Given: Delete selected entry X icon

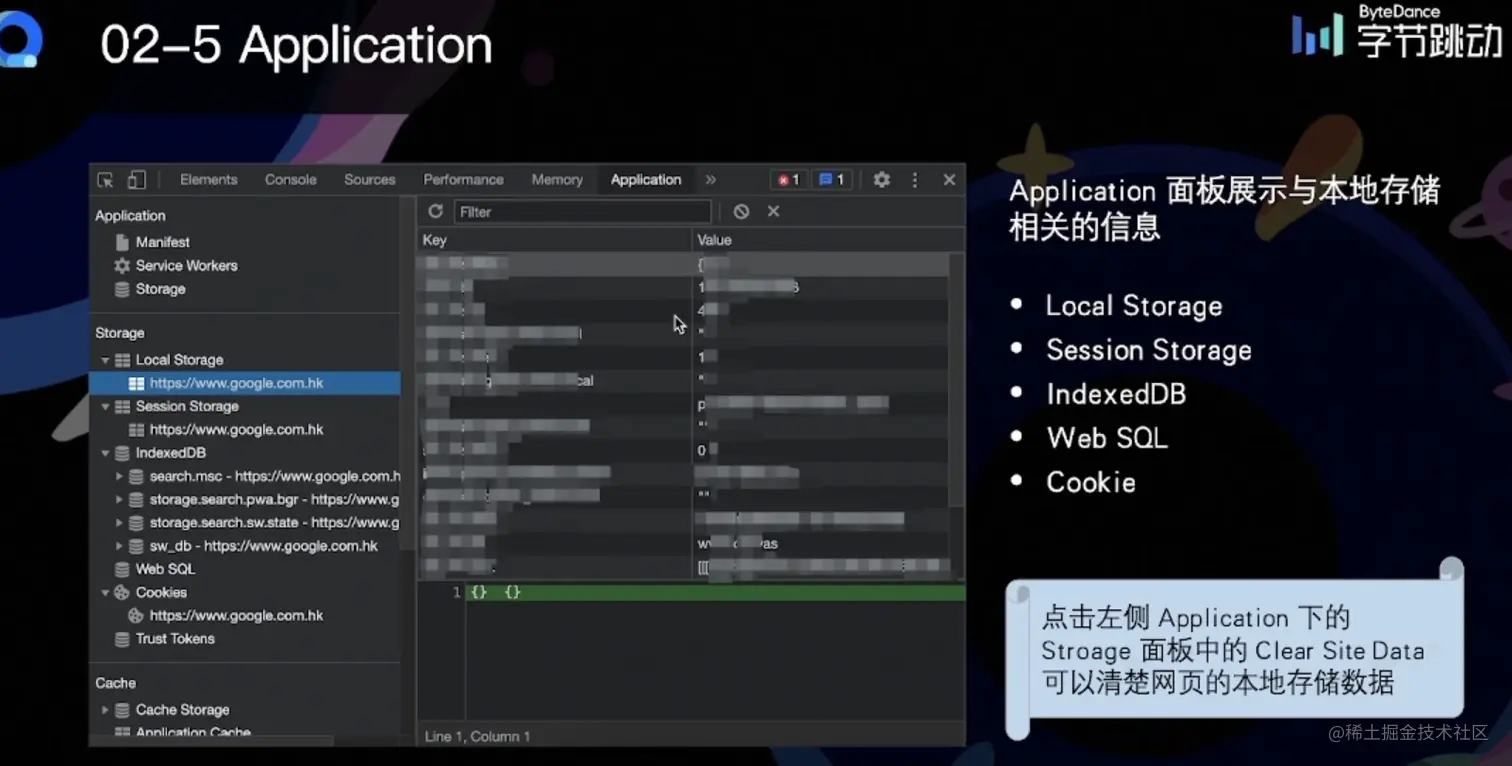Looking at the screenshot, I should click(773, 212).
